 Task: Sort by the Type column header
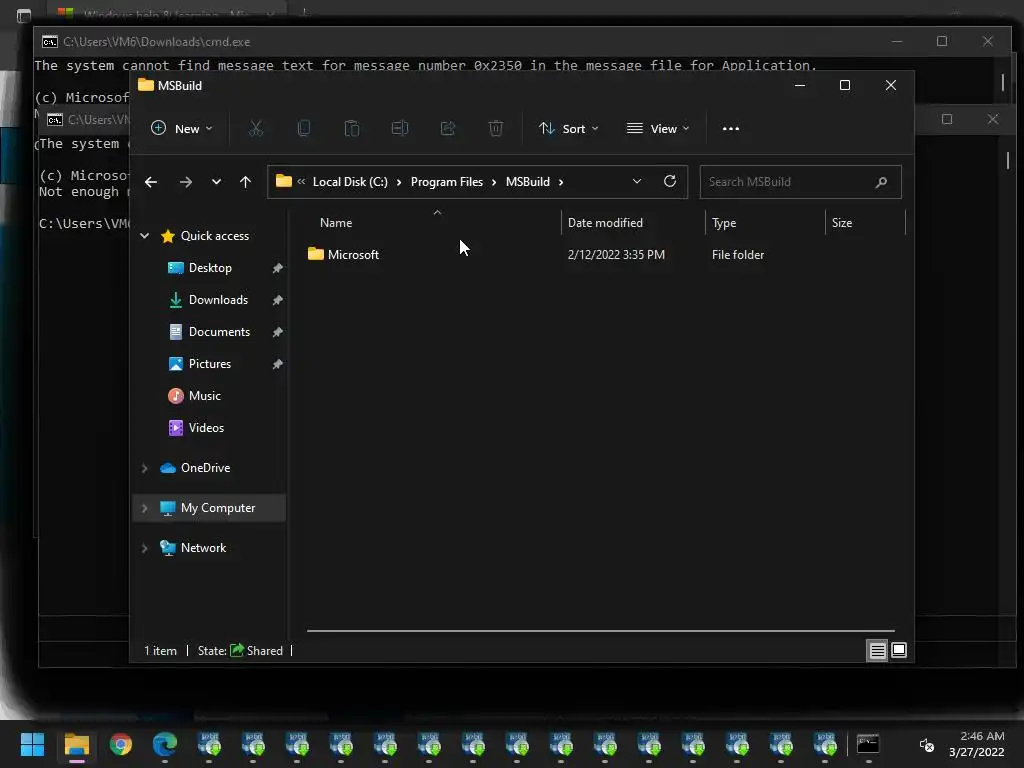tap(724, 223)
